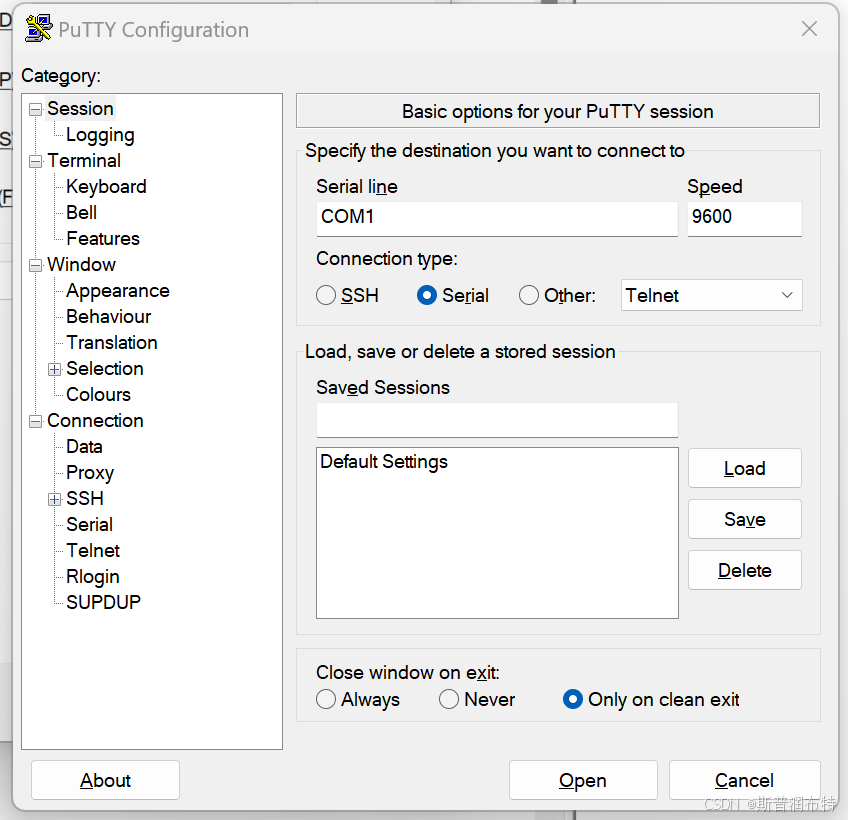The width and height of the screenshot is (848, 820).
Task: Open the SUPDUP settings category
Action: pos(103,602)
